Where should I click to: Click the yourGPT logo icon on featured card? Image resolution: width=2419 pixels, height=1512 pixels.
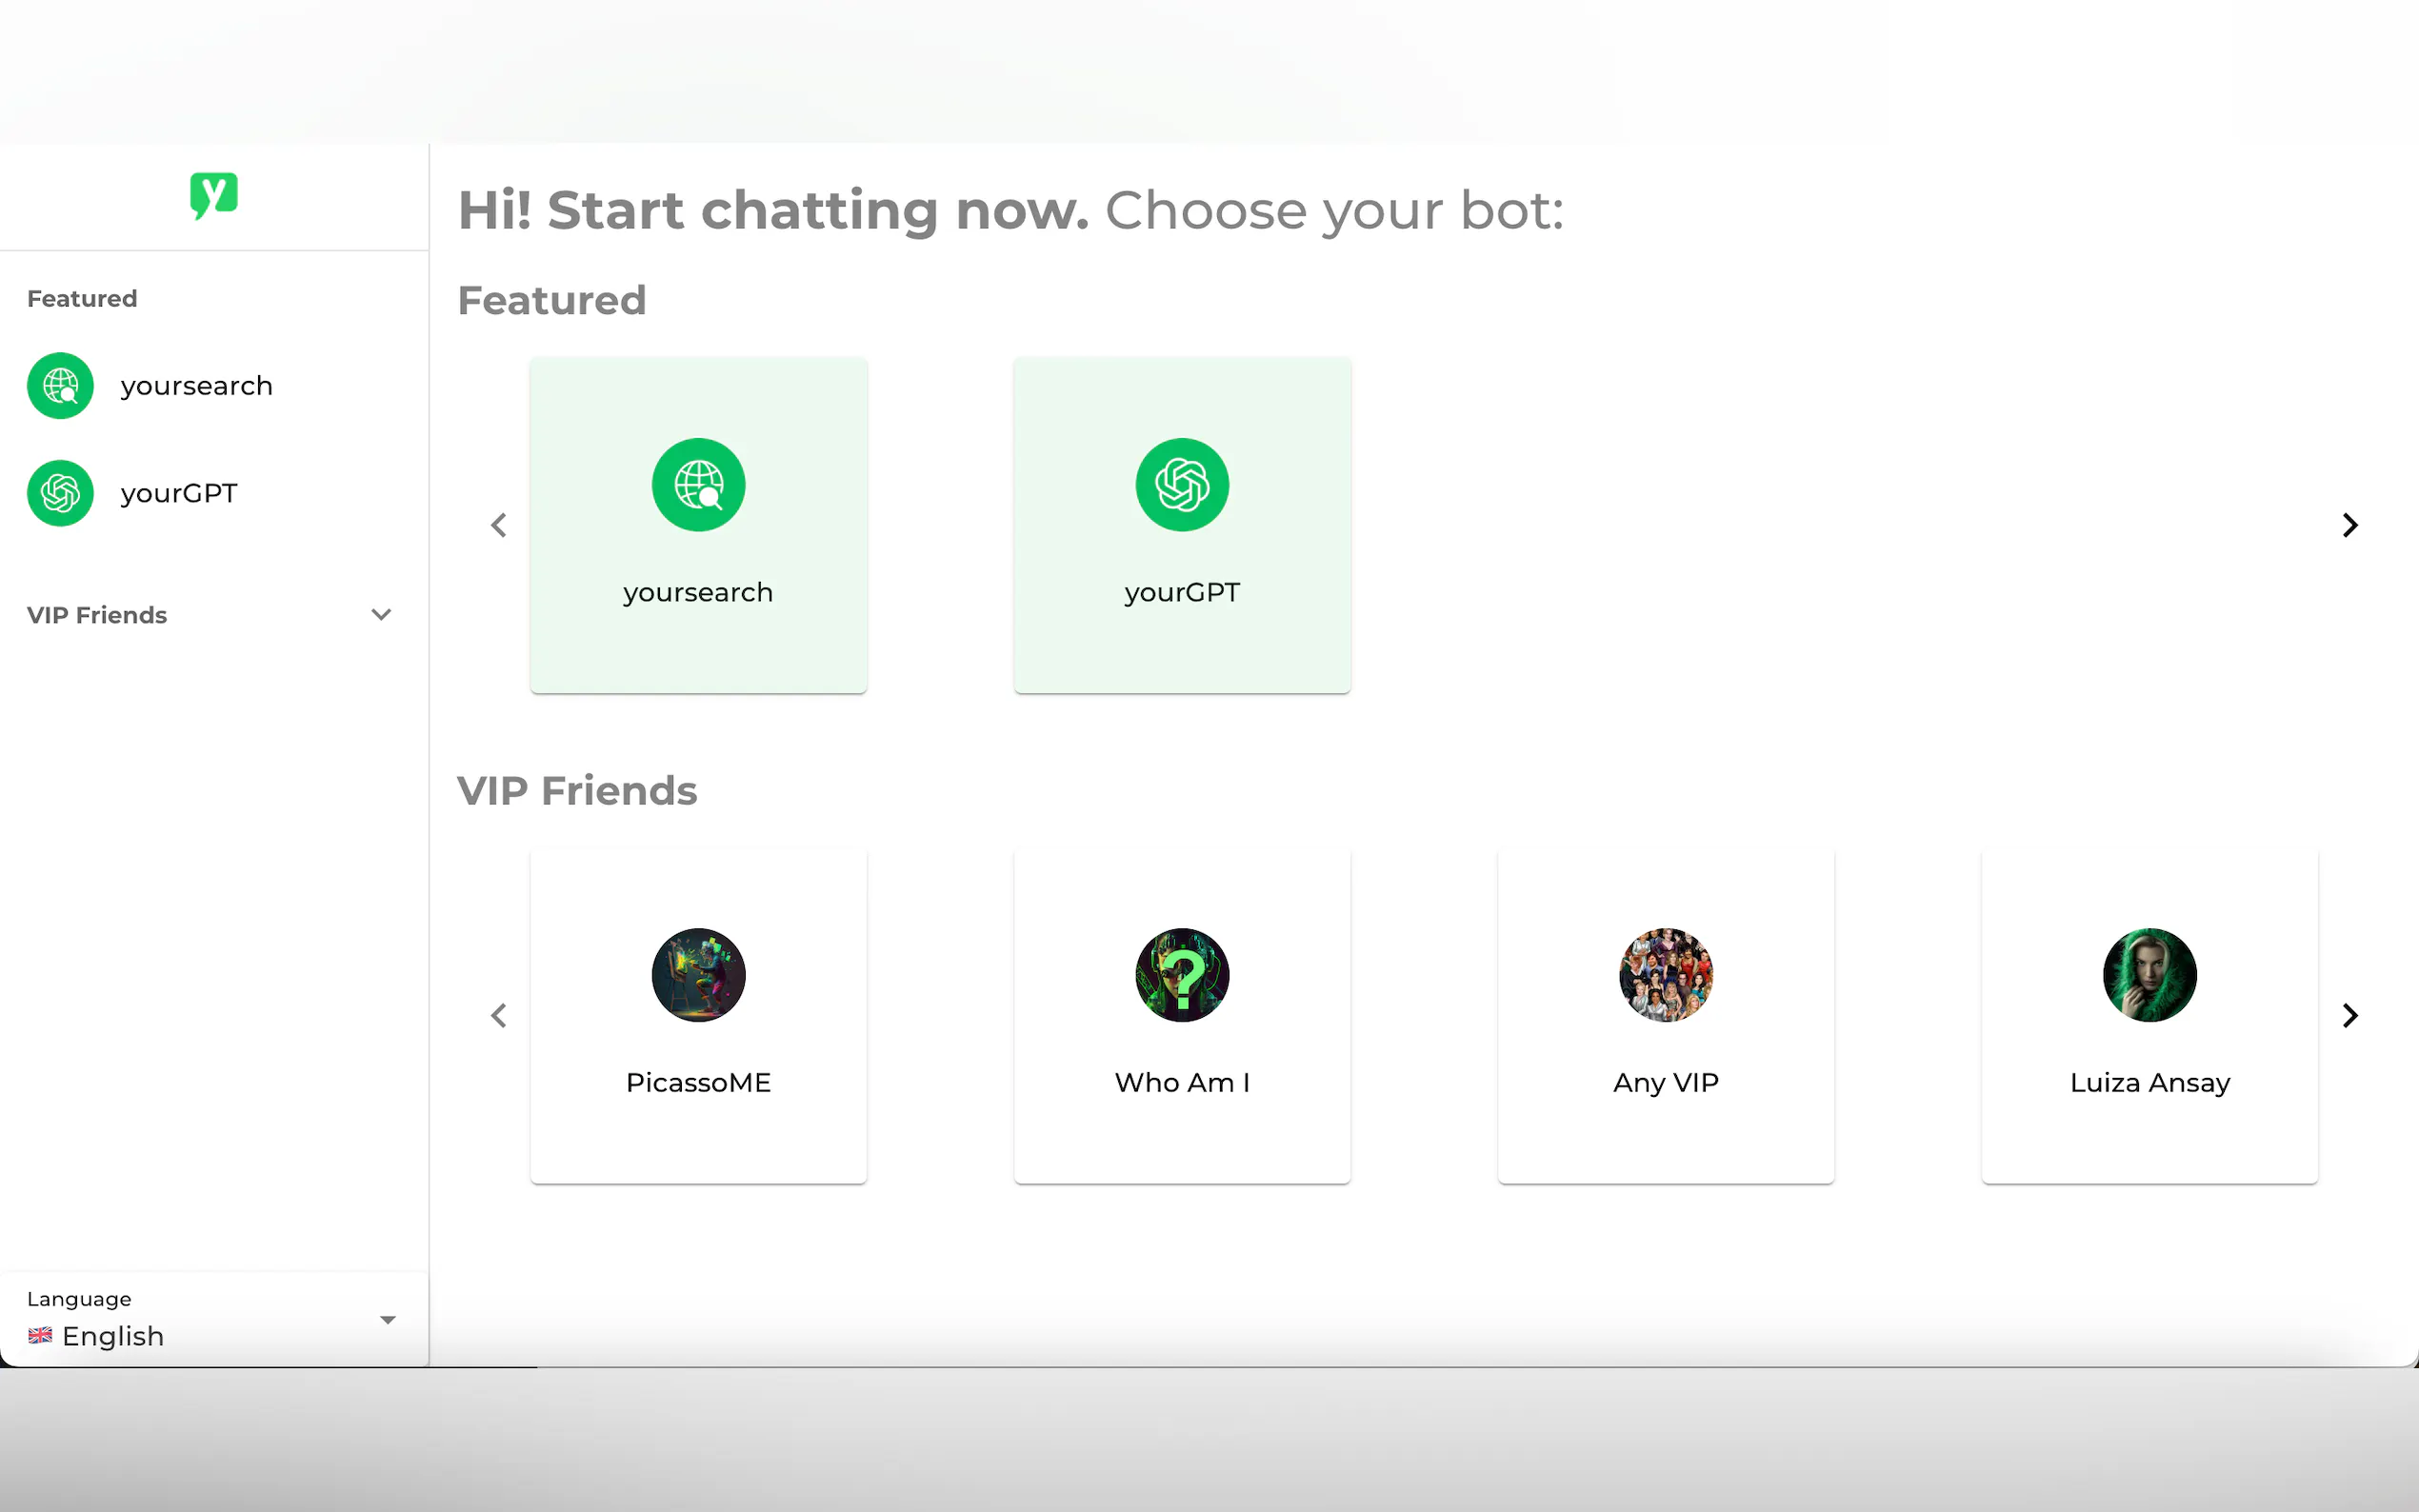click(1182, 485)
